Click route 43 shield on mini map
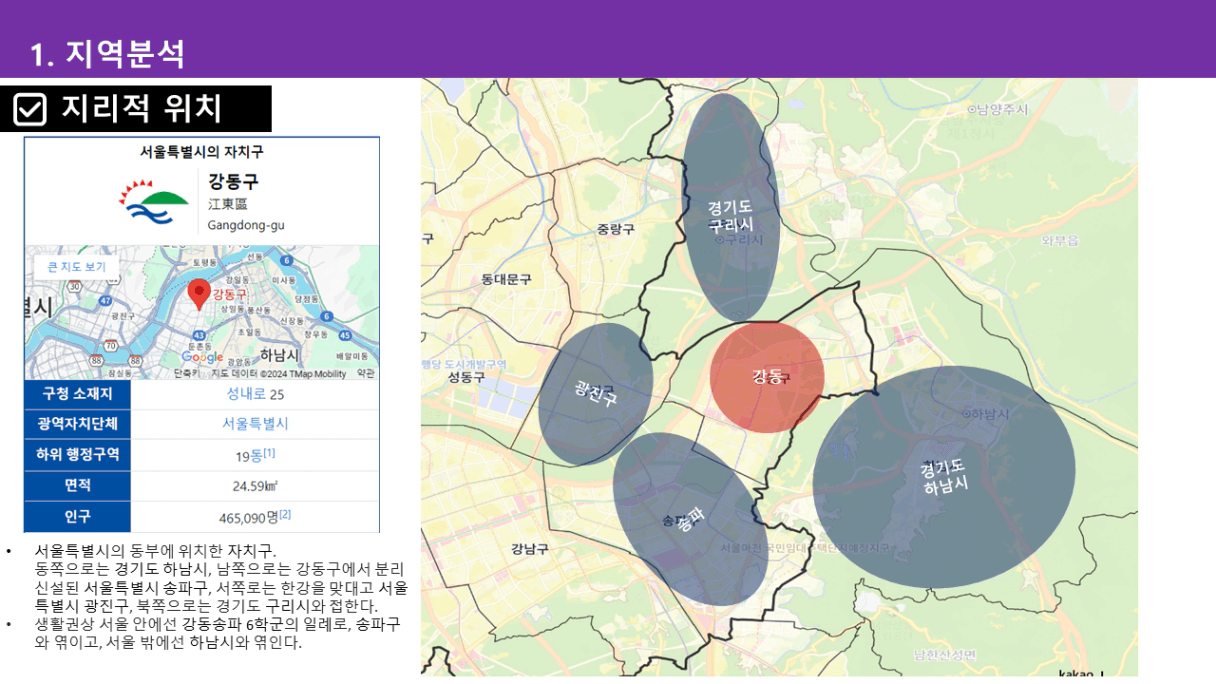 click(199, 334)
